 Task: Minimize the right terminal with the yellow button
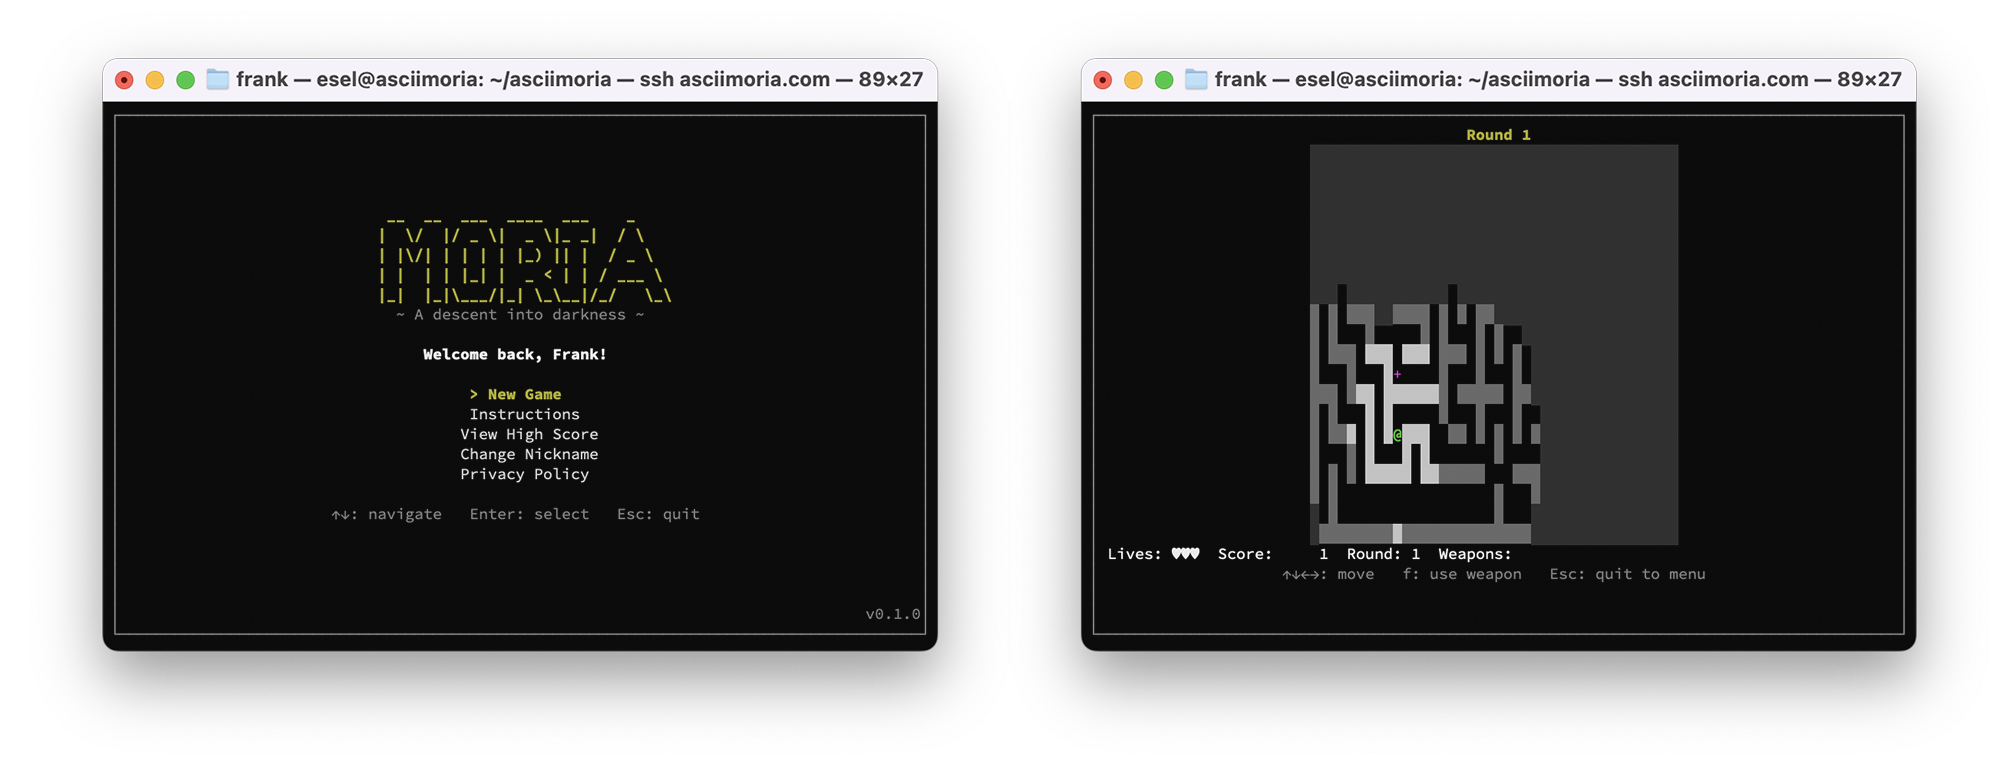click(1133, 80)
